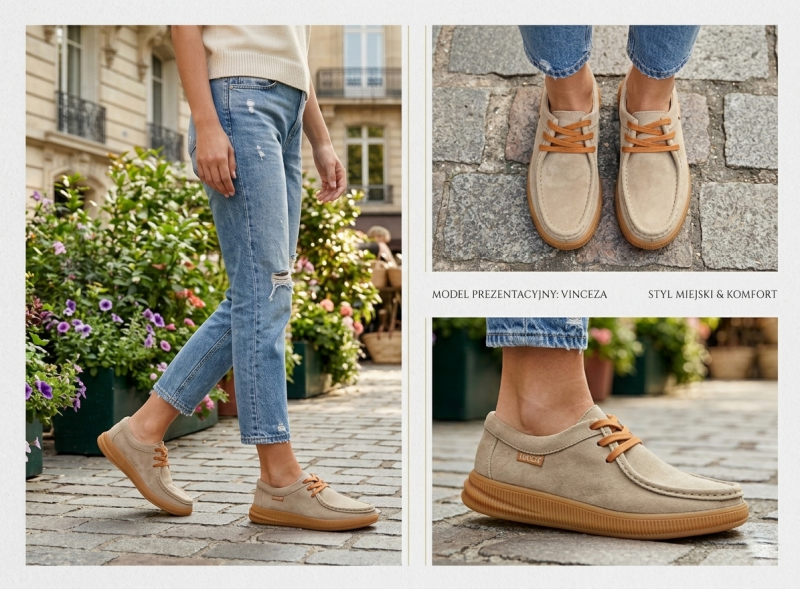Click the balcony railing on the building
Screen dimensions: 800x589
tap(82, 117)
